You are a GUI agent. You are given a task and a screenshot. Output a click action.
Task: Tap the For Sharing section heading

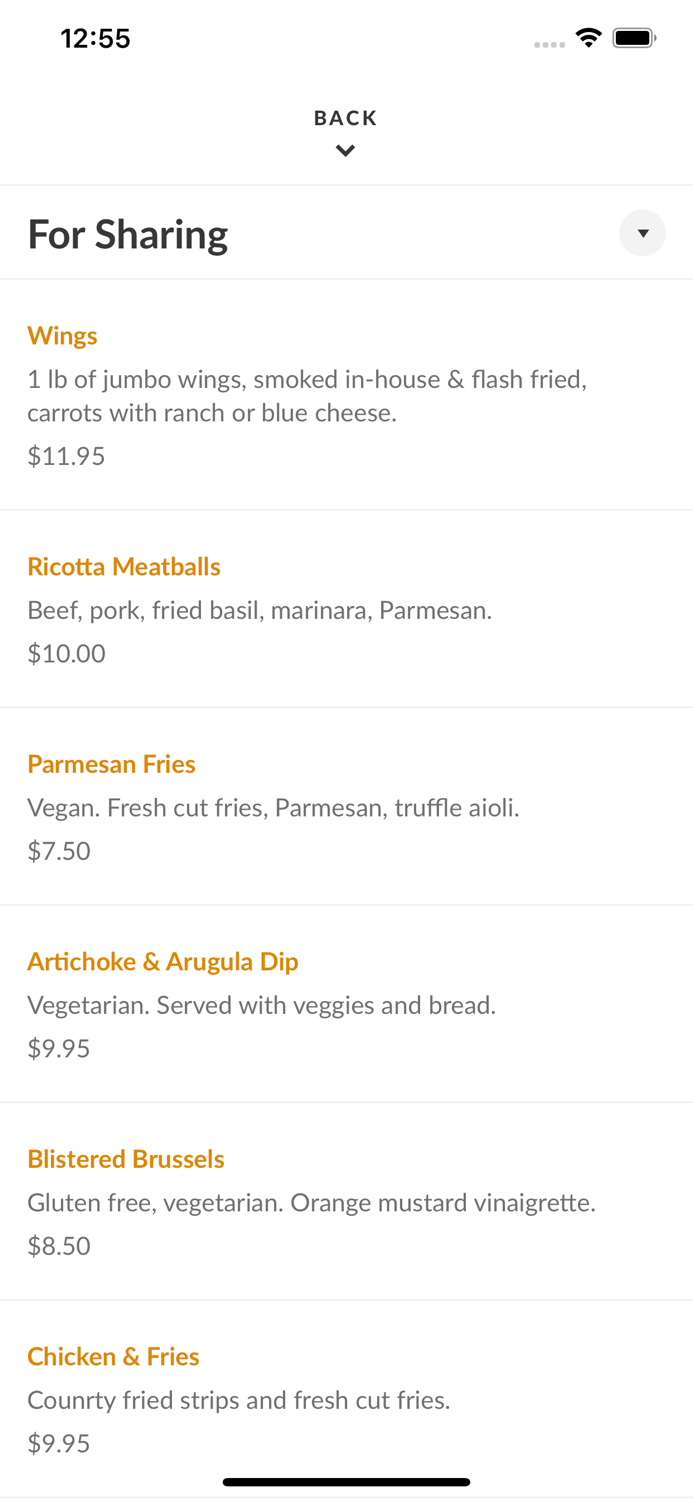point(128,234)
